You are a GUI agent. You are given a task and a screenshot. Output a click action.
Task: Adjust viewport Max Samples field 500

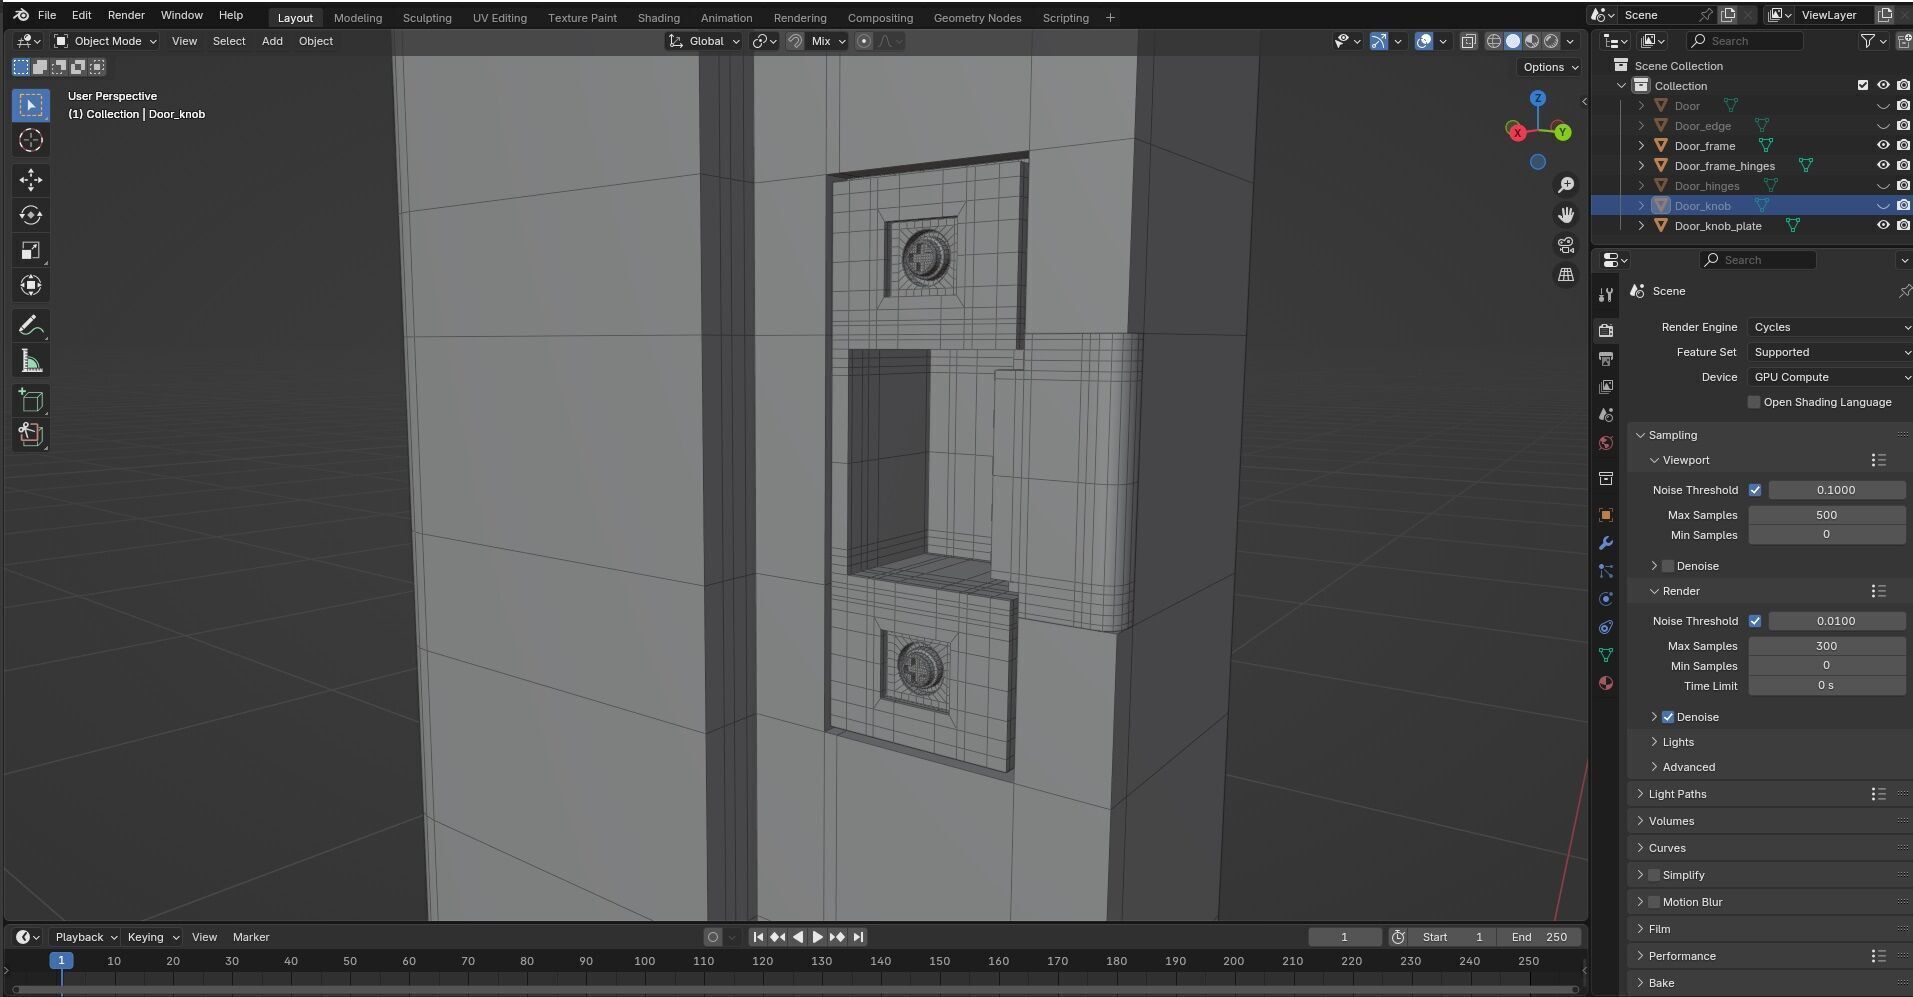pyautogui.click(x=1826, y=515)
